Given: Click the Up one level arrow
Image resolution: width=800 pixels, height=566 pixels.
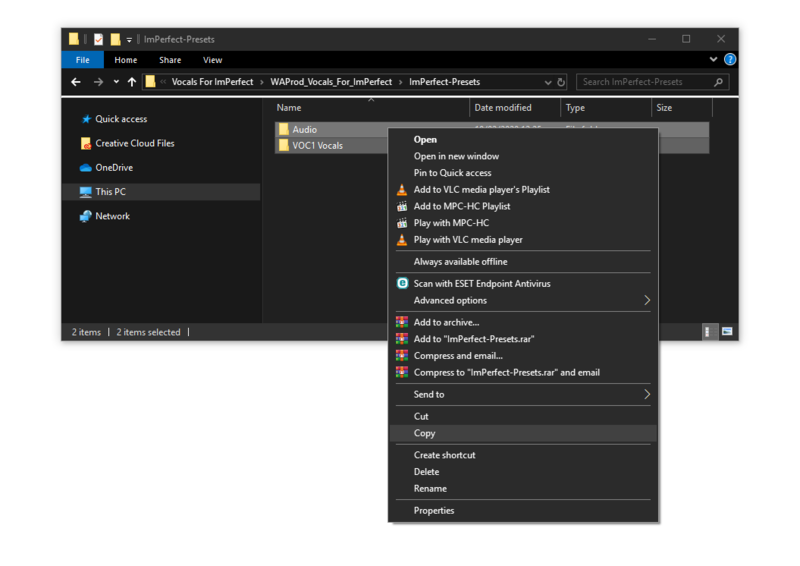Looking at the screenshot, I should [131, 82].
